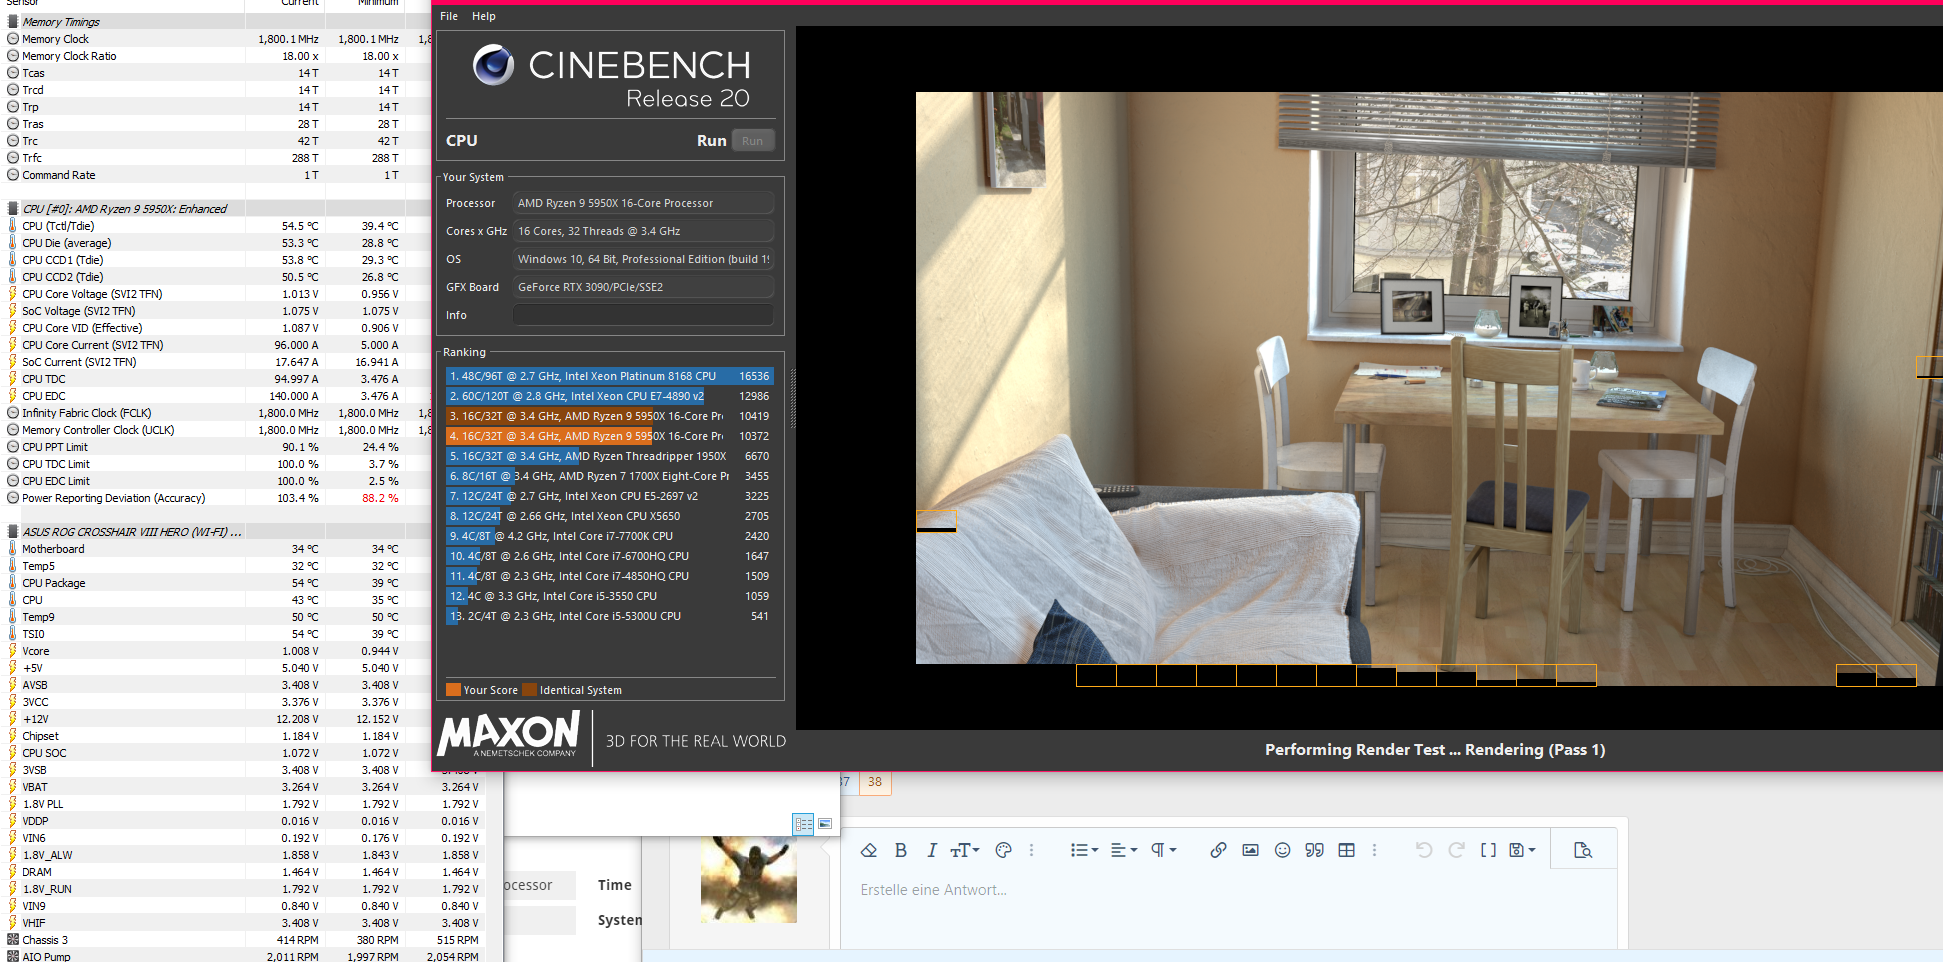1943x962 pixels.
Task: Select ranking entry for Ryzen Threadripper 1950X
Action: (609, 456)
